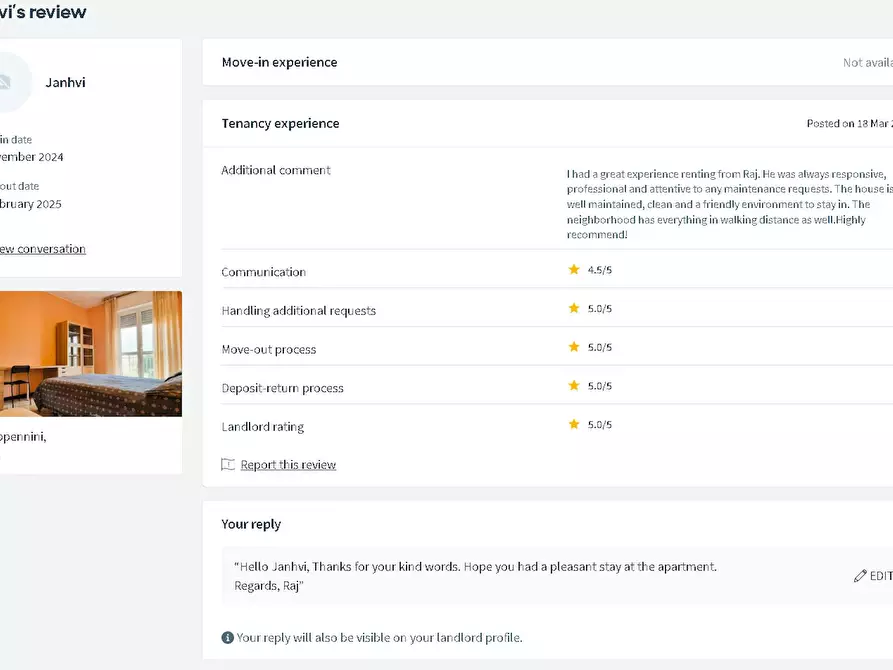Click the pencil icon in Your reply

(860, 576)
